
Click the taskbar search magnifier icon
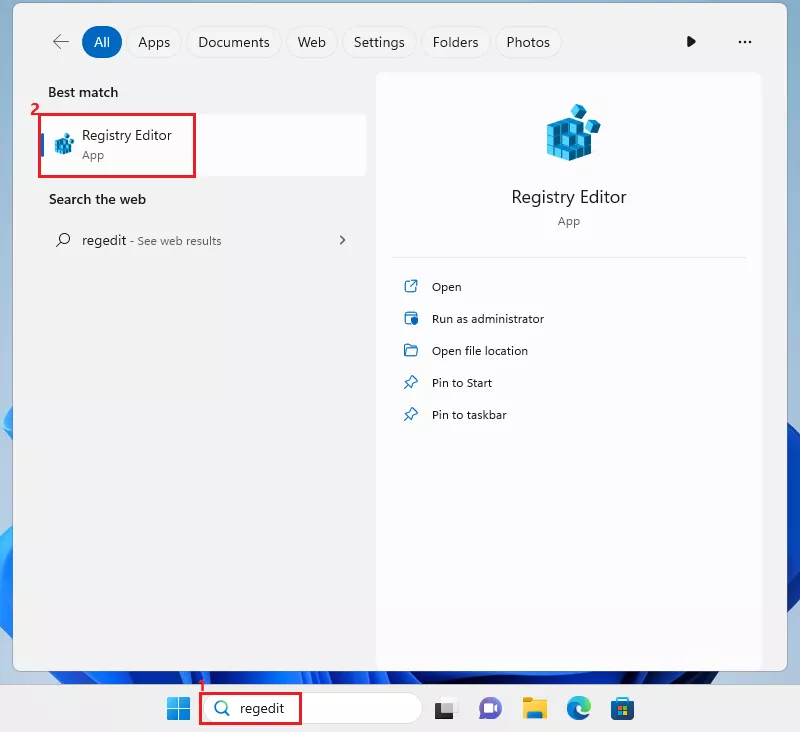coord(221,708)
